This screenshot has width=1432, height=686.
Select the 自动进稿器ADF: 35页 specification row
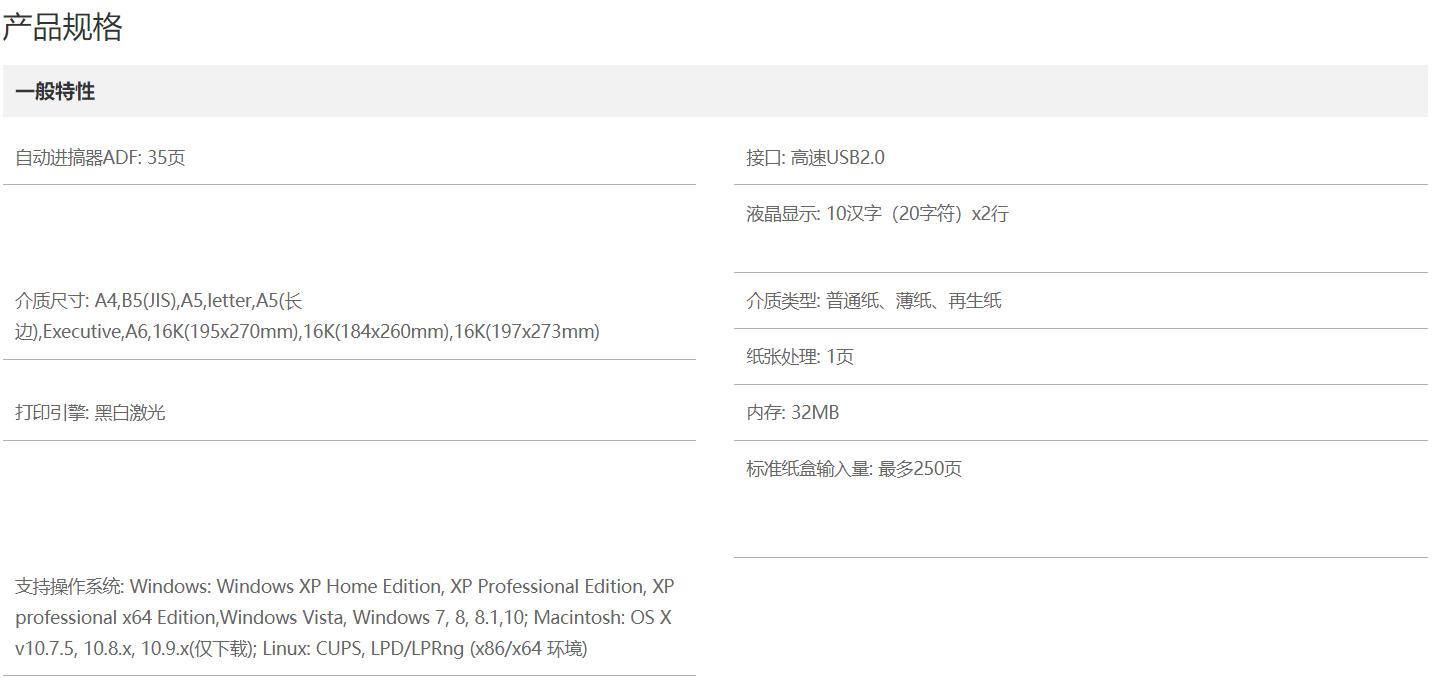tap(100, 158)
